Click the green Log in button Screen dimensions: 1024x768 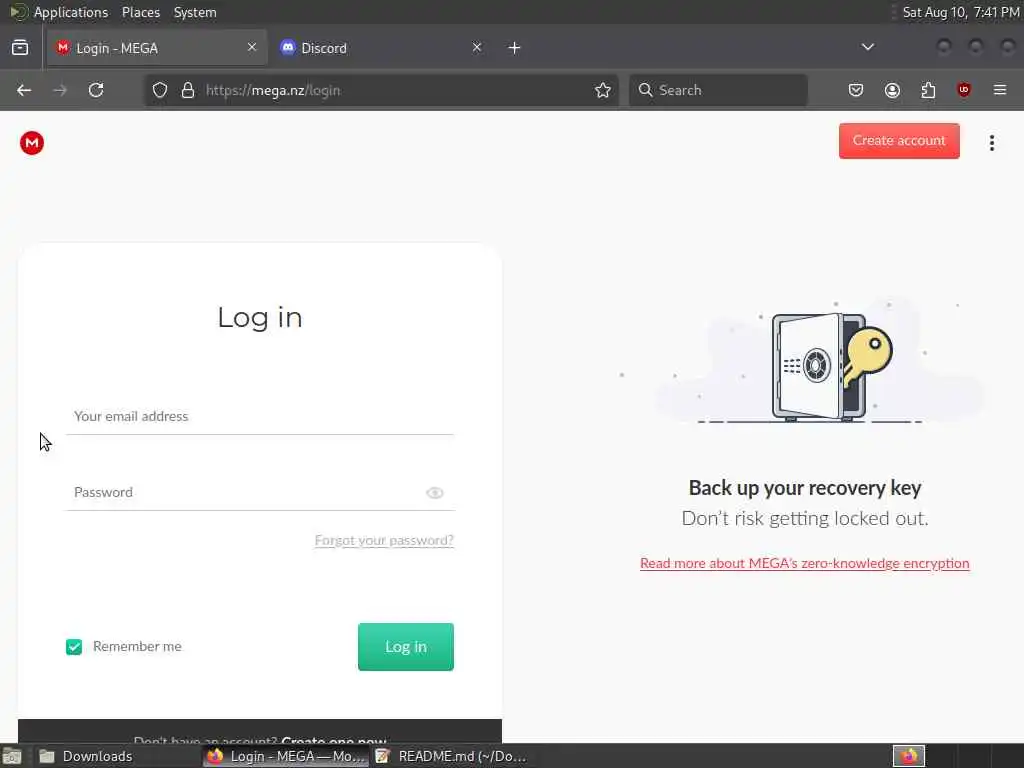[x=406, y=647]
